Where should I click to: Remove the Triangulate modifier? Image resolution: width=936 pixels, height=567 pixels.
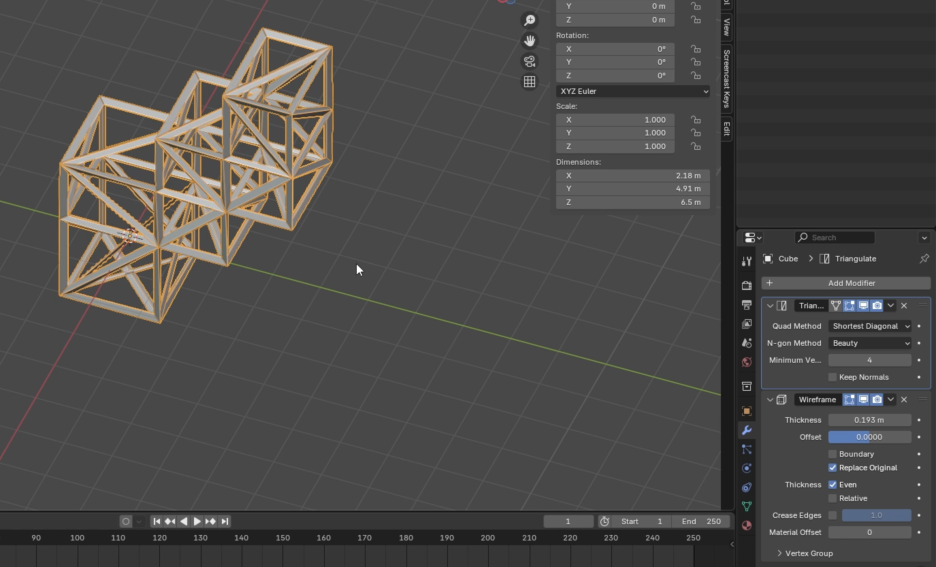coord(904,306)
